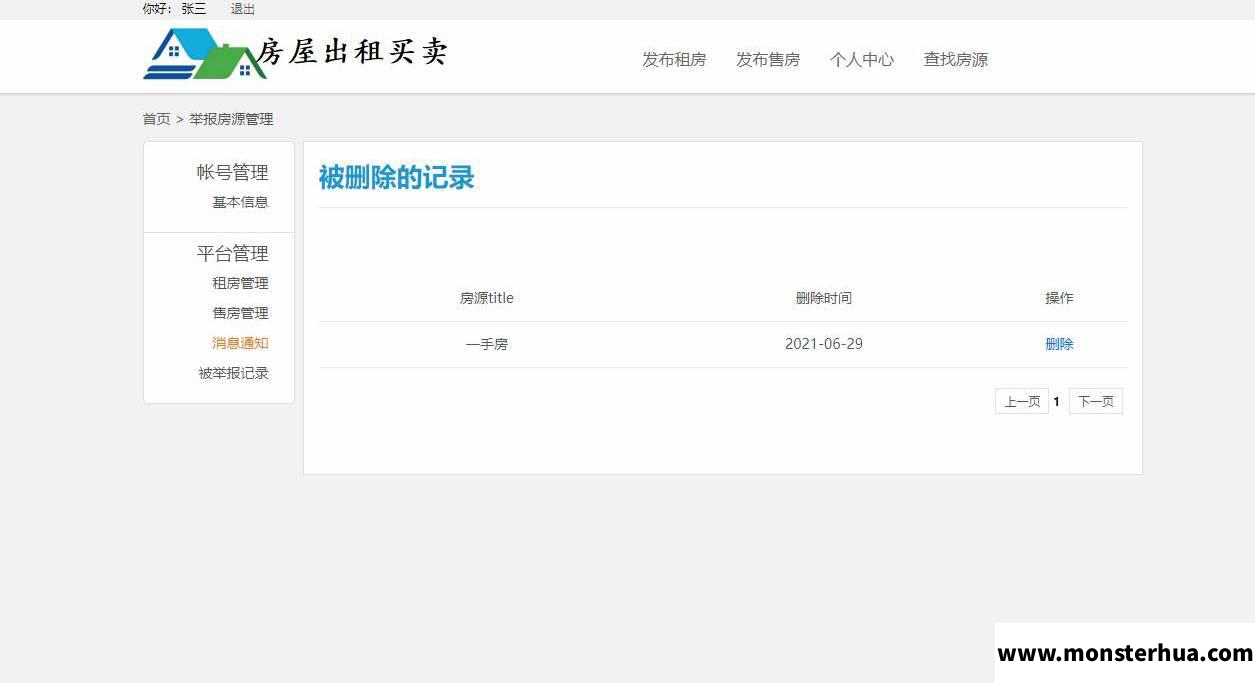
Task: Open 发布售房 in the top navigation
Action: coord(768,60)
